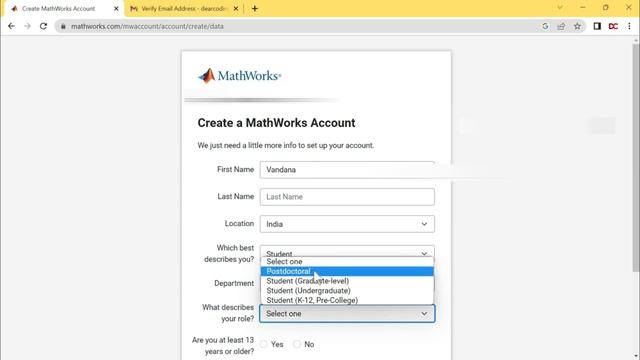
Task: Click the page vertical scrollbar
Action: [636, 157]
